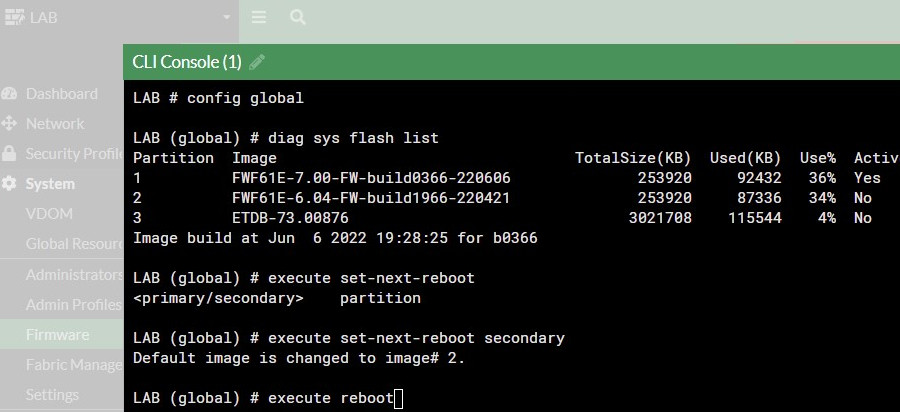Image resolution: width=900 pixels, height=412 pixels.
Task: Click the Network arrows icon
Action: pos(9,123)
